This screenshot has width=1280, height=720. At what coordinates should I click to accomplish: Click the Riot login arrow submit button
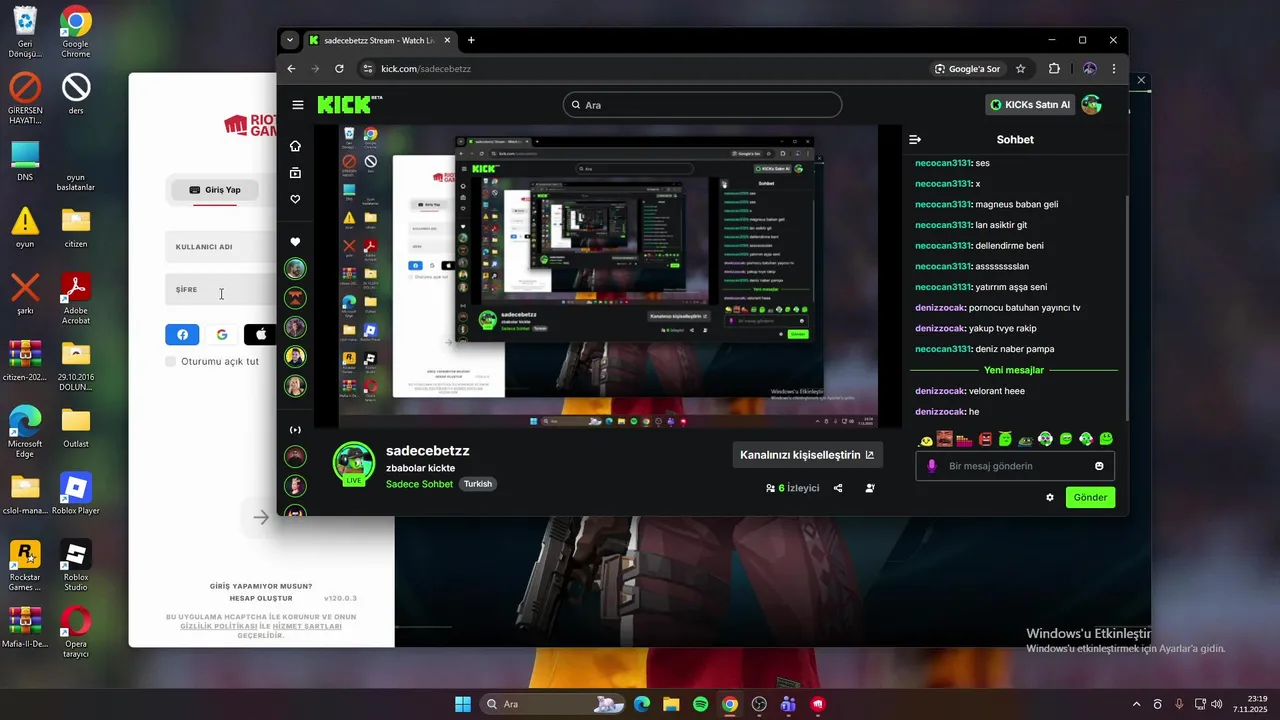[261, 517]
